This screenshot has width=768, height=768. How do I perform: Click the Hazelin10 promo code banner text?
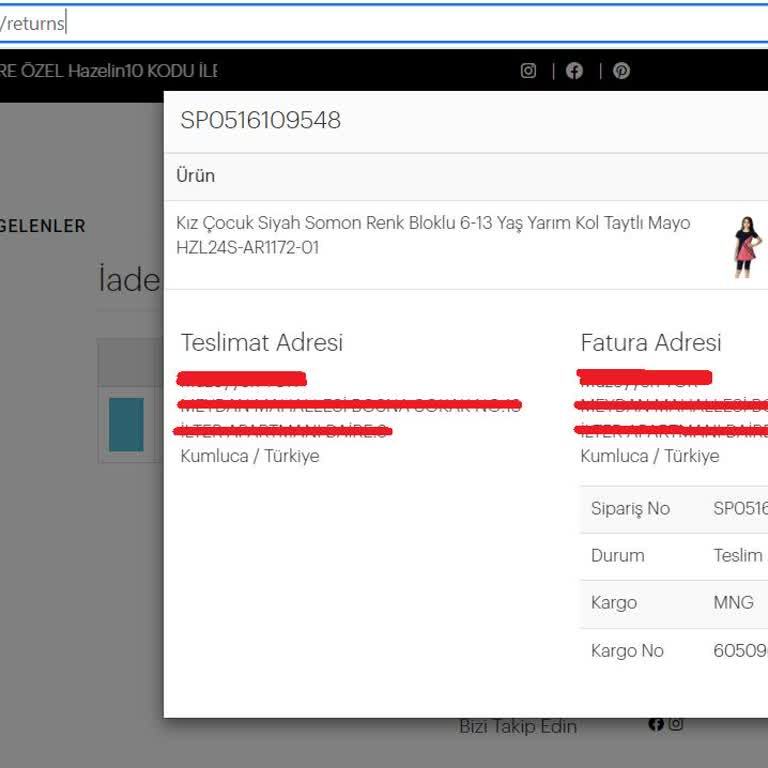click(108, 71)
